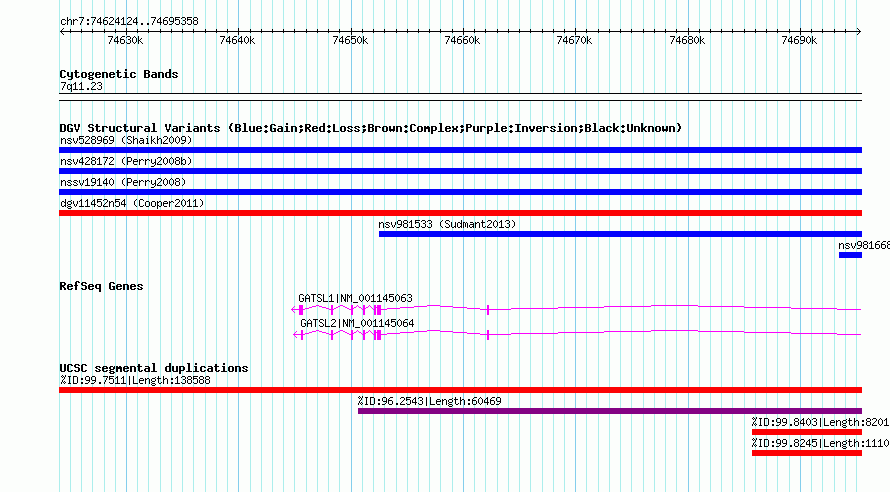Click the nsv428172 (Perry2008b) label
This screenshot has width=890, height=492.
(126, 161)
